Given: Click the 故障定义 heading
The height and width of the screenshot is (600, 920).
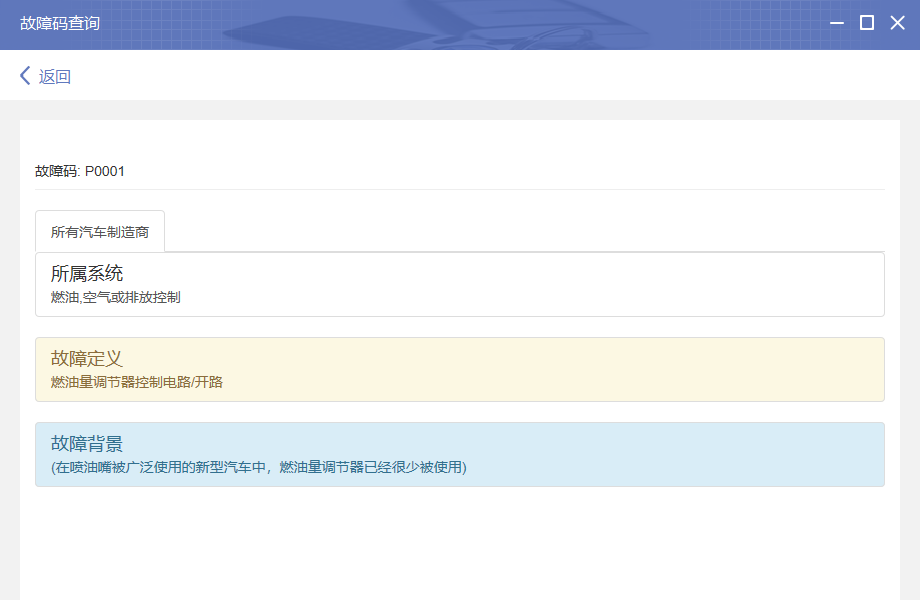Looking at the screenshot, I should 87,358.
